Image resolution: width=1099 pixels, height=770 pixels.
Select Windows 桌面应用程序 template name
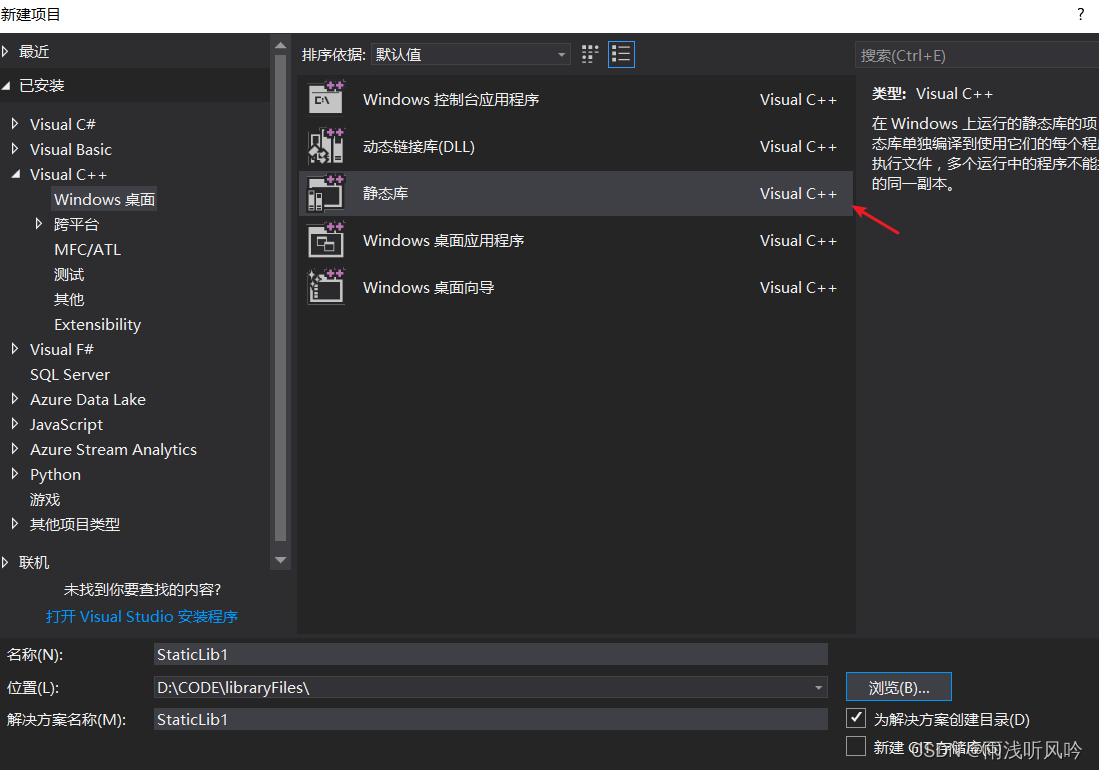[x=443, y=240]
